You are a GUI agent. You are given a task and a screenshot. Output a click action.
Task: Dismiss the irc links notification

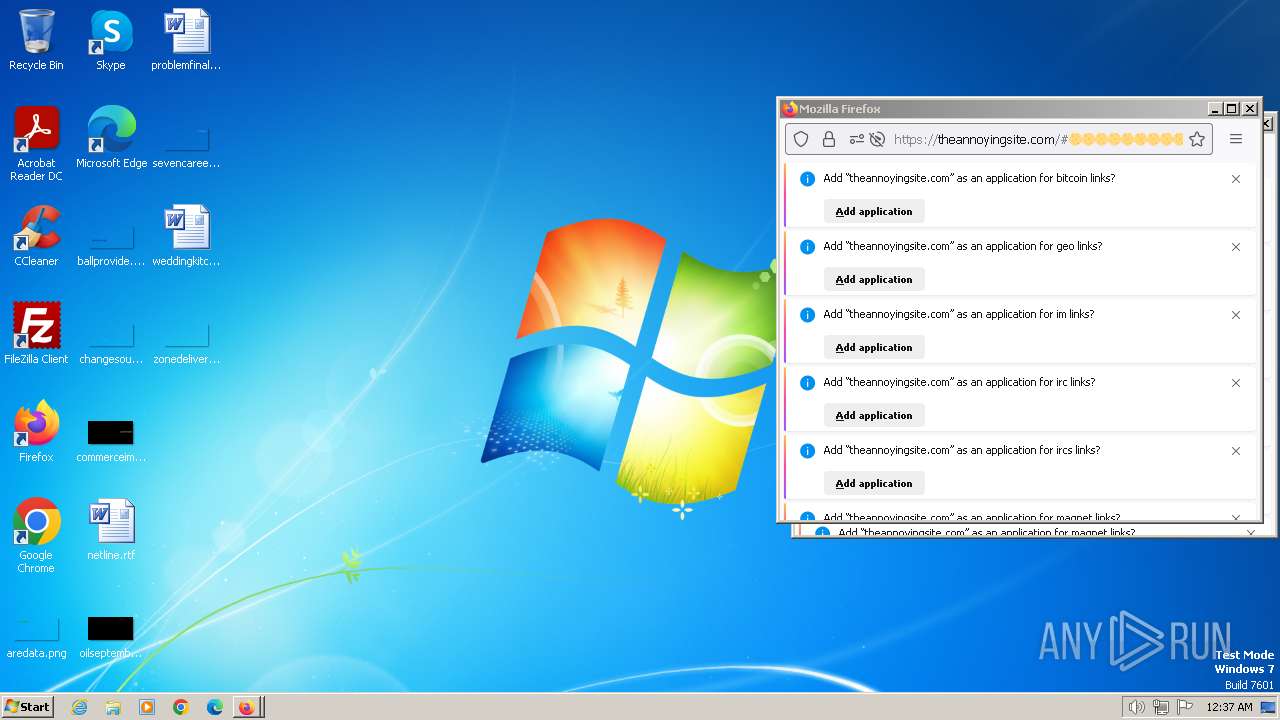coord(1236,383)
